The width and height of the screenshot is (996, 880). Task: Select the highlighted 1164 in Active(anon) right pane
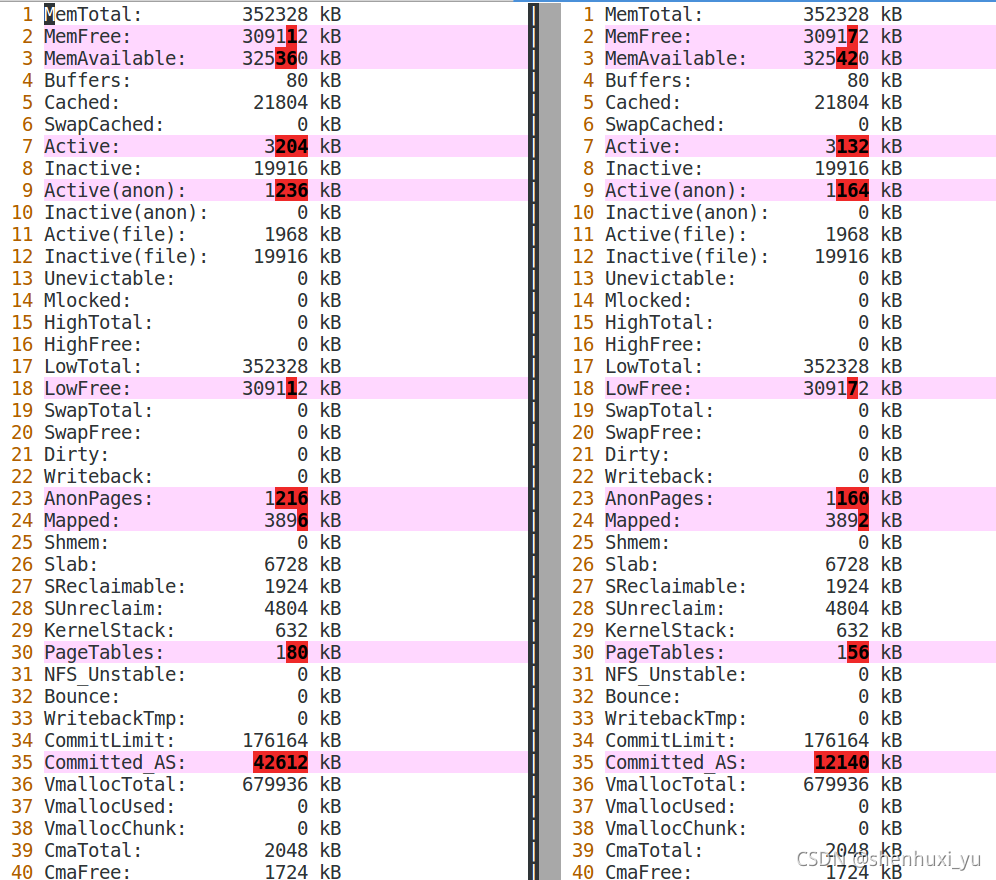tap(850, 190)
